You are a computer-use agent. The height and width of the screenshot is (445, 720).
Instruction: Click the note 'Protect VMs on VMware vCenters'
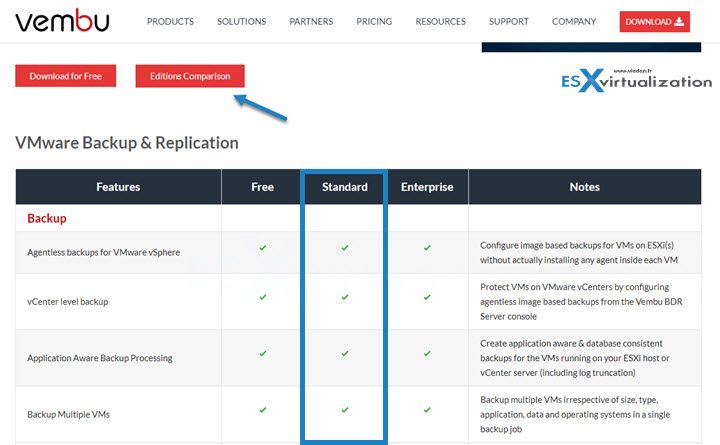pos(581,302)
